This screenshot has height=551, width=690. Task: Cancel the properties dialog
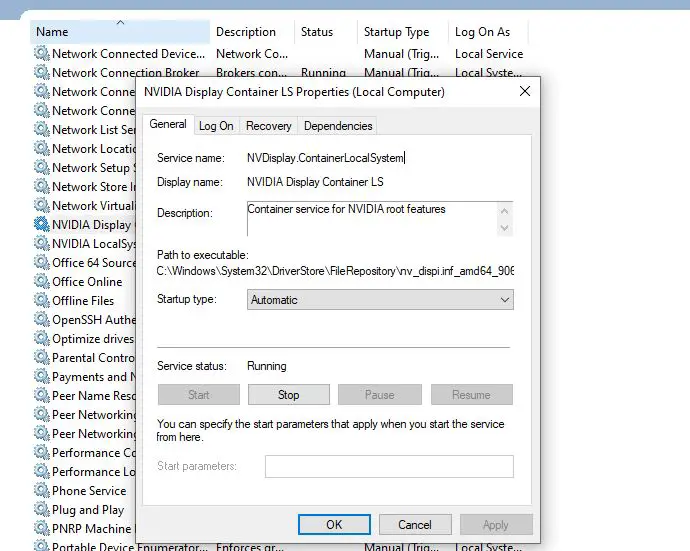[x=415, y=524]
